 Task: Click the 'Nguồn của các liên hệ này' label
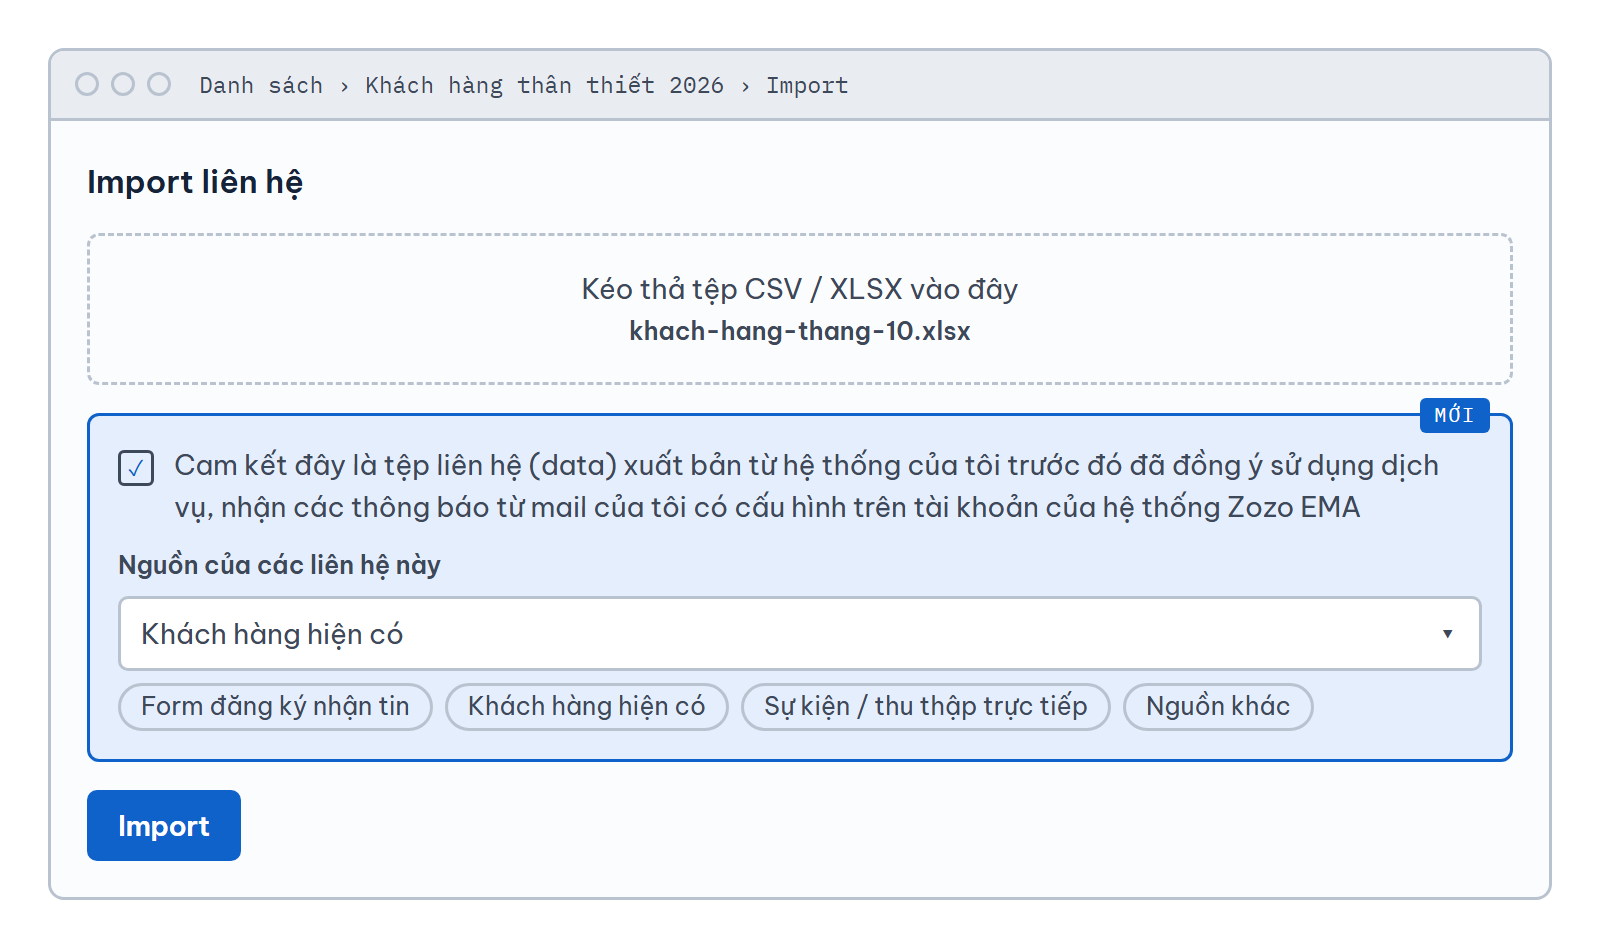pos(279,565)
